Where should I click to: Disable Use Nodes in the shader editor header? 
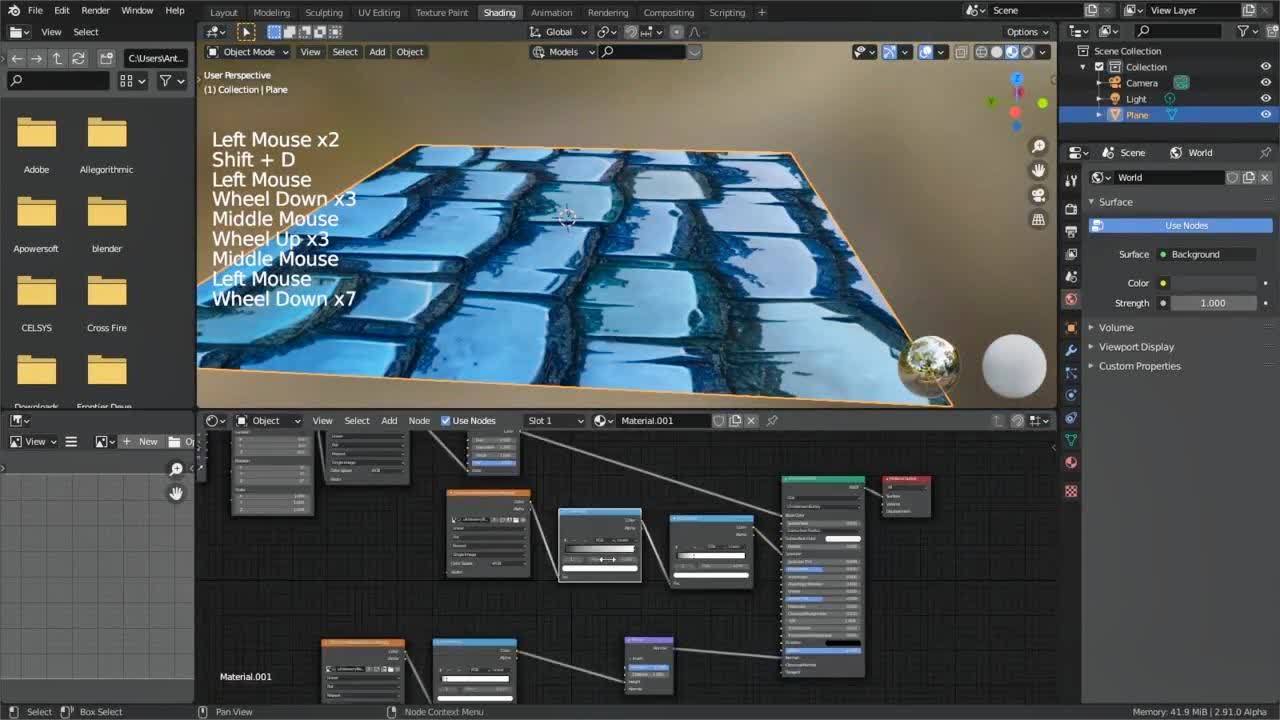click(445, 420)
